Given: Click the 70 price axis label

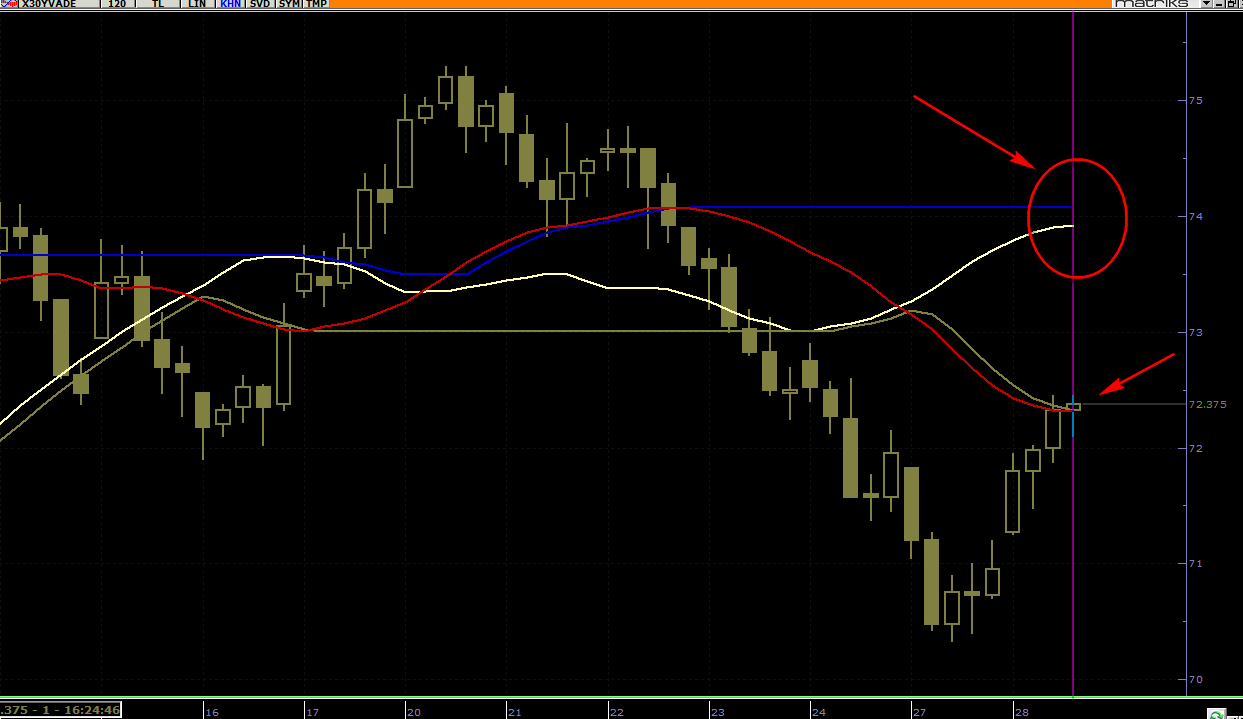Looking at the screenshot, I should [1195, 680].
